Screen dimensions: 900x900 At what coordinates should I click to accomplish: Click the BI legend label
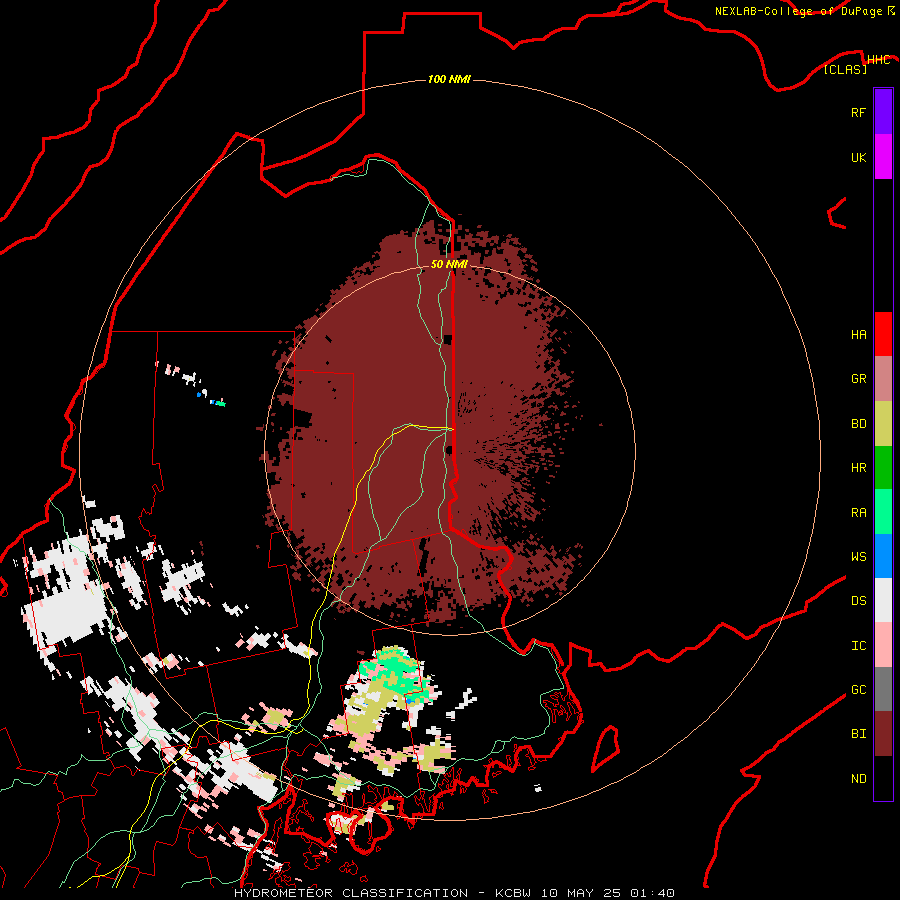click(858, 734)
